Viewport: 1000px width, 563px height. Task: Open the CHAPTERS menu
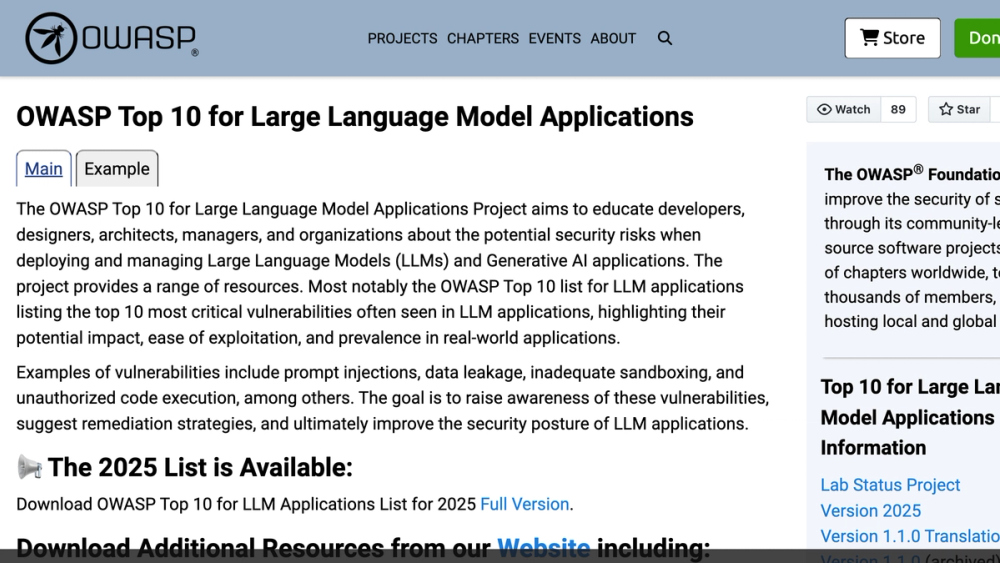483,38
